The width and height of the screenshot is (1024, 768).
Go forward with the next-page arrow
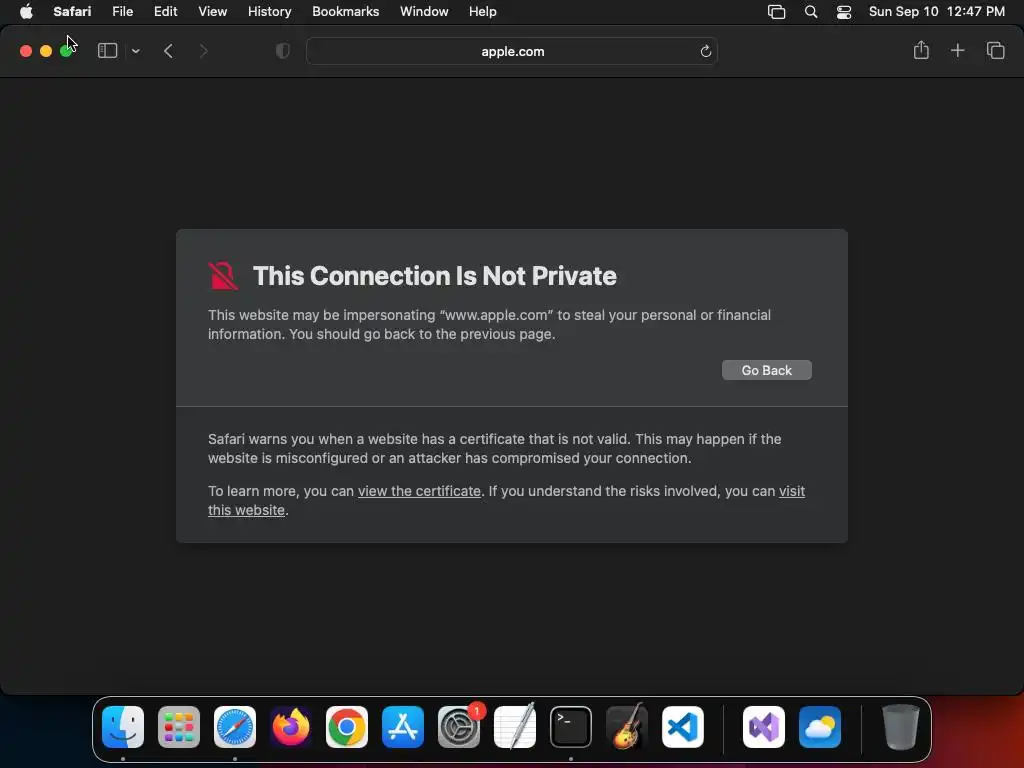[x=203, y=51]
